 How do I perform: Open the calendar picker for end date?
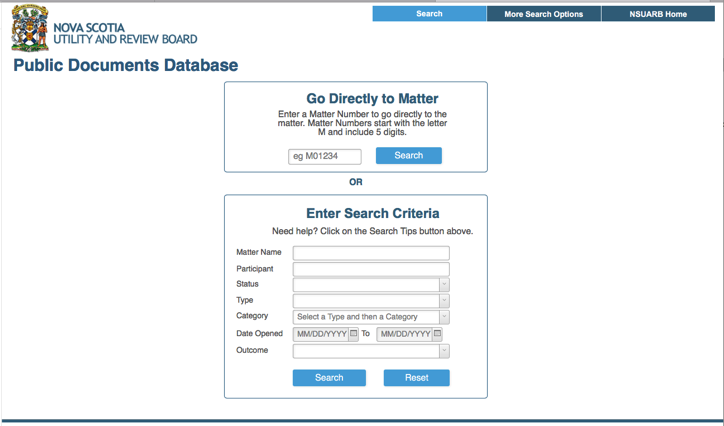pyautogui.click(x=437, y=334)
